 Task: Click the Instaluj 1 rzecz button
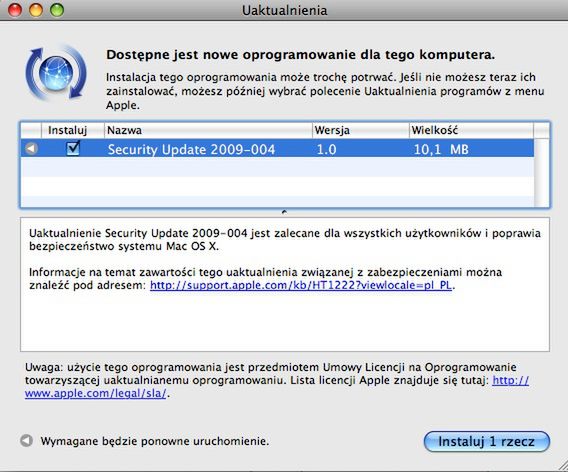486,441
